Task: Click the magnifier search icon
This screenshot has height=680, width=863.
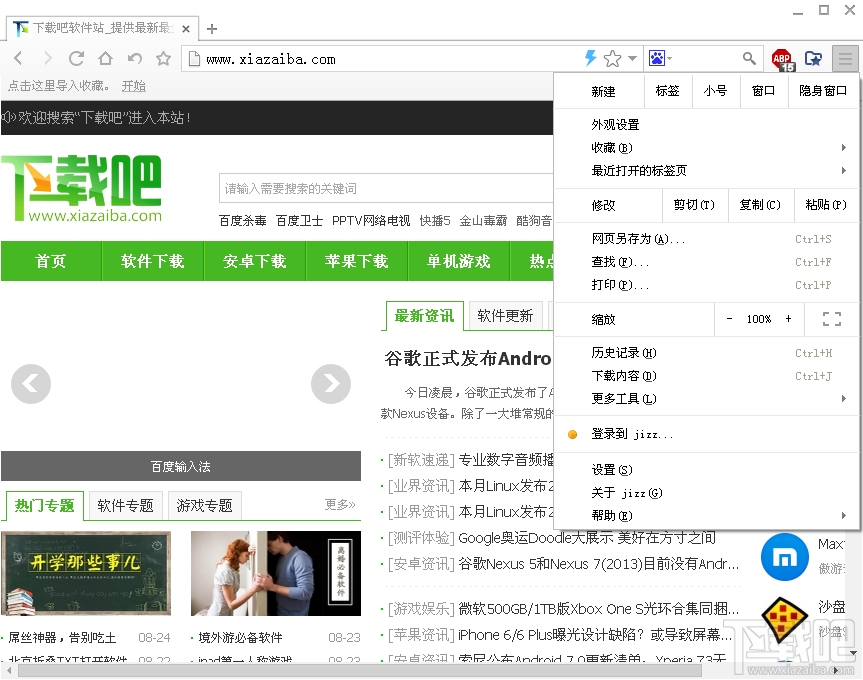Action: pos(750,59)
